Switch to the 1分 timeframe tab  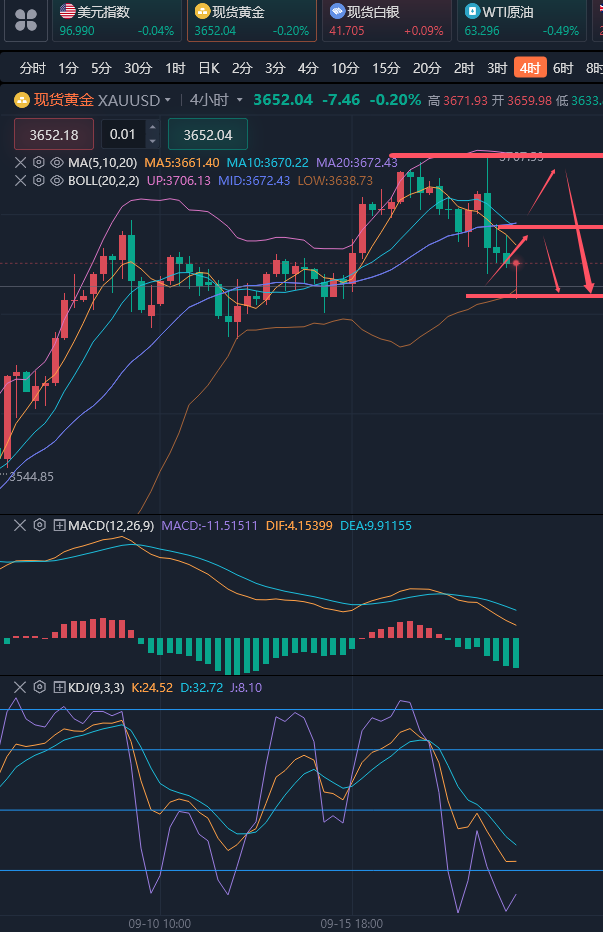pos(68,68)
